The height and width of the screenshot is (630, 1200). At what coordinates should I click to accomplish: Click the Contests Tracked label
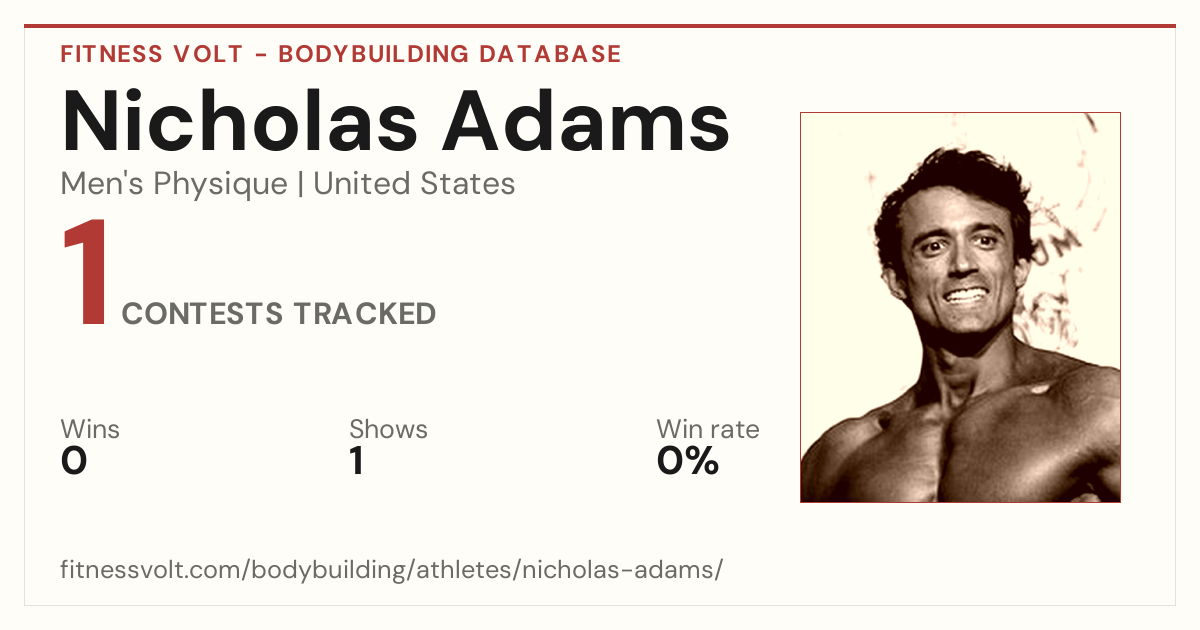click(279, 314)
